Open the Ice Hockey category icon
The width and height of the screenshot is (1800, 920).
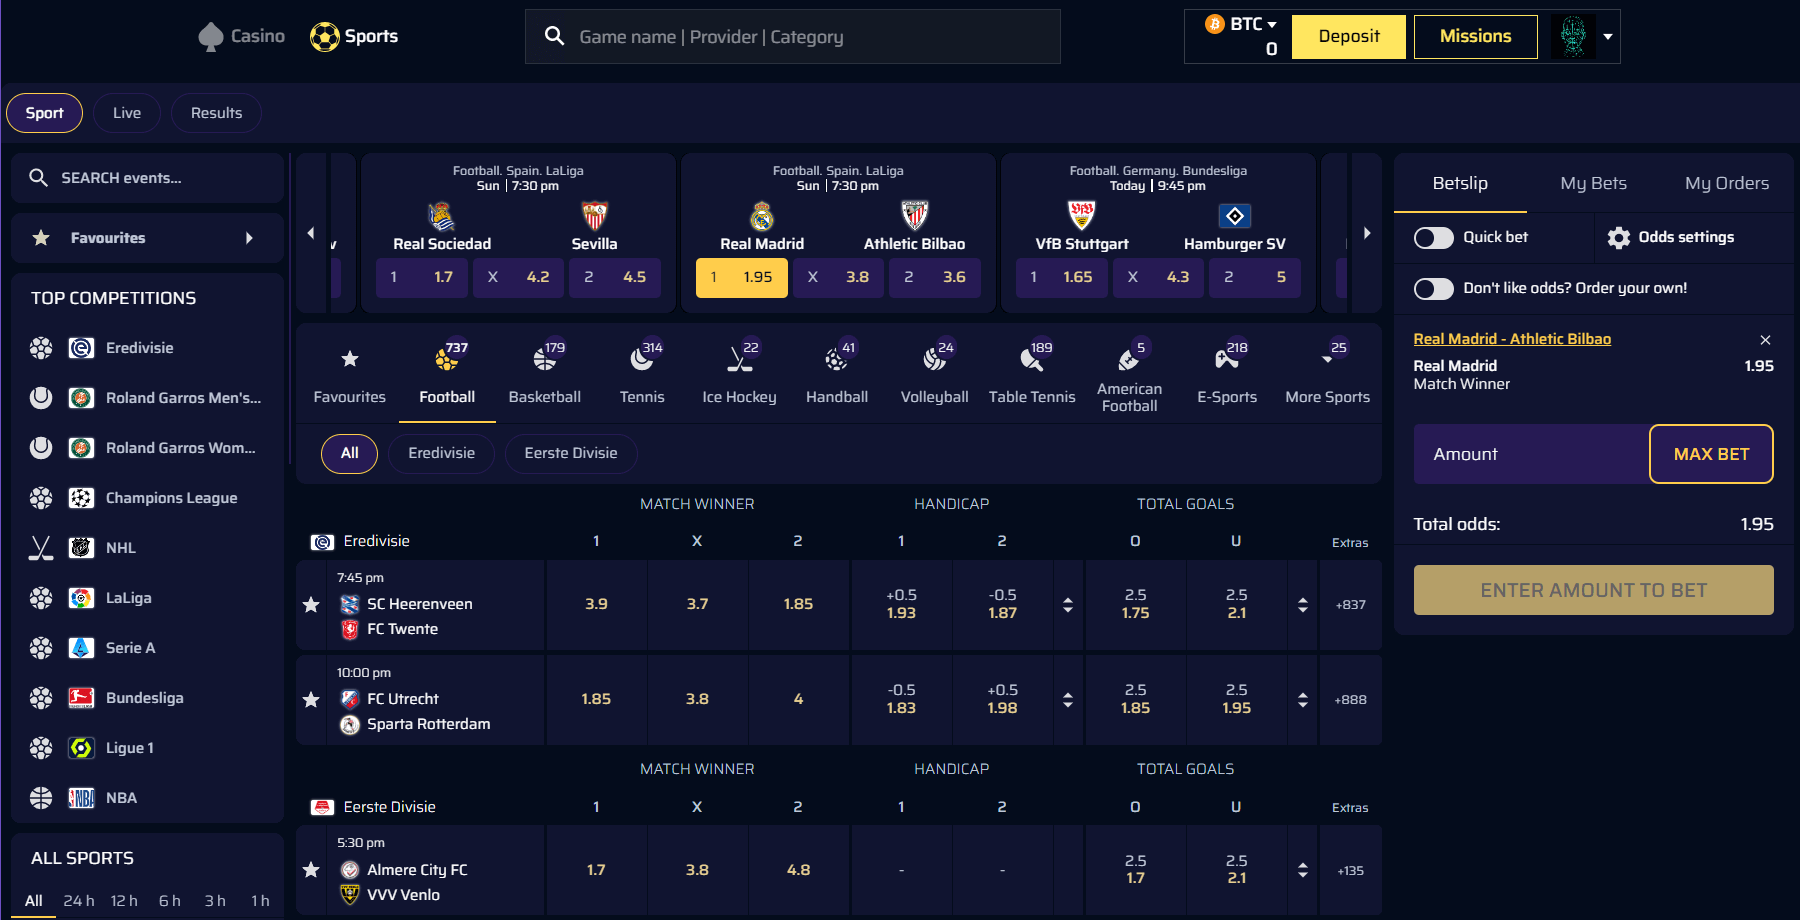738,360
